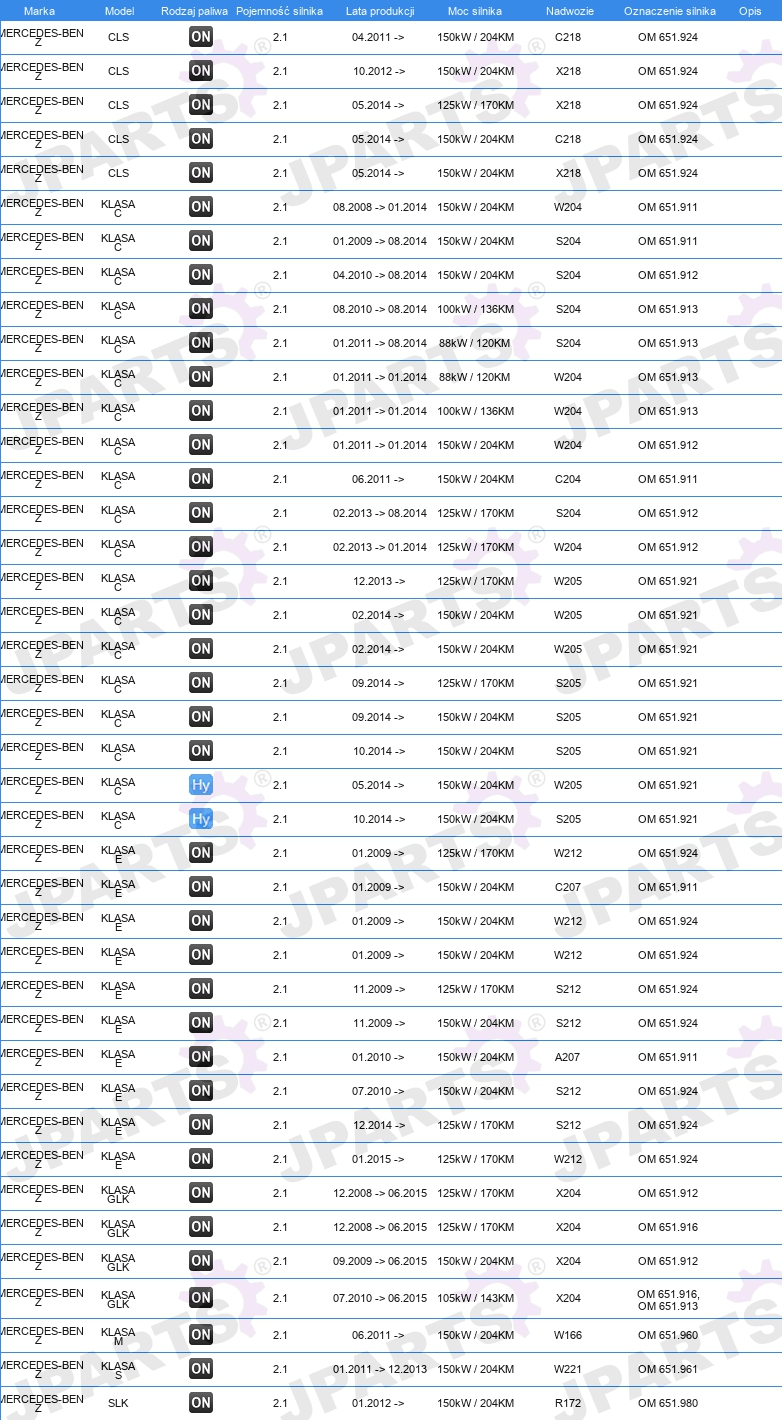Click ON icon for Klasa E 01.2015 row
Screen dimensions: 782x1420
pyautogui.click(x=201, y=1159)
